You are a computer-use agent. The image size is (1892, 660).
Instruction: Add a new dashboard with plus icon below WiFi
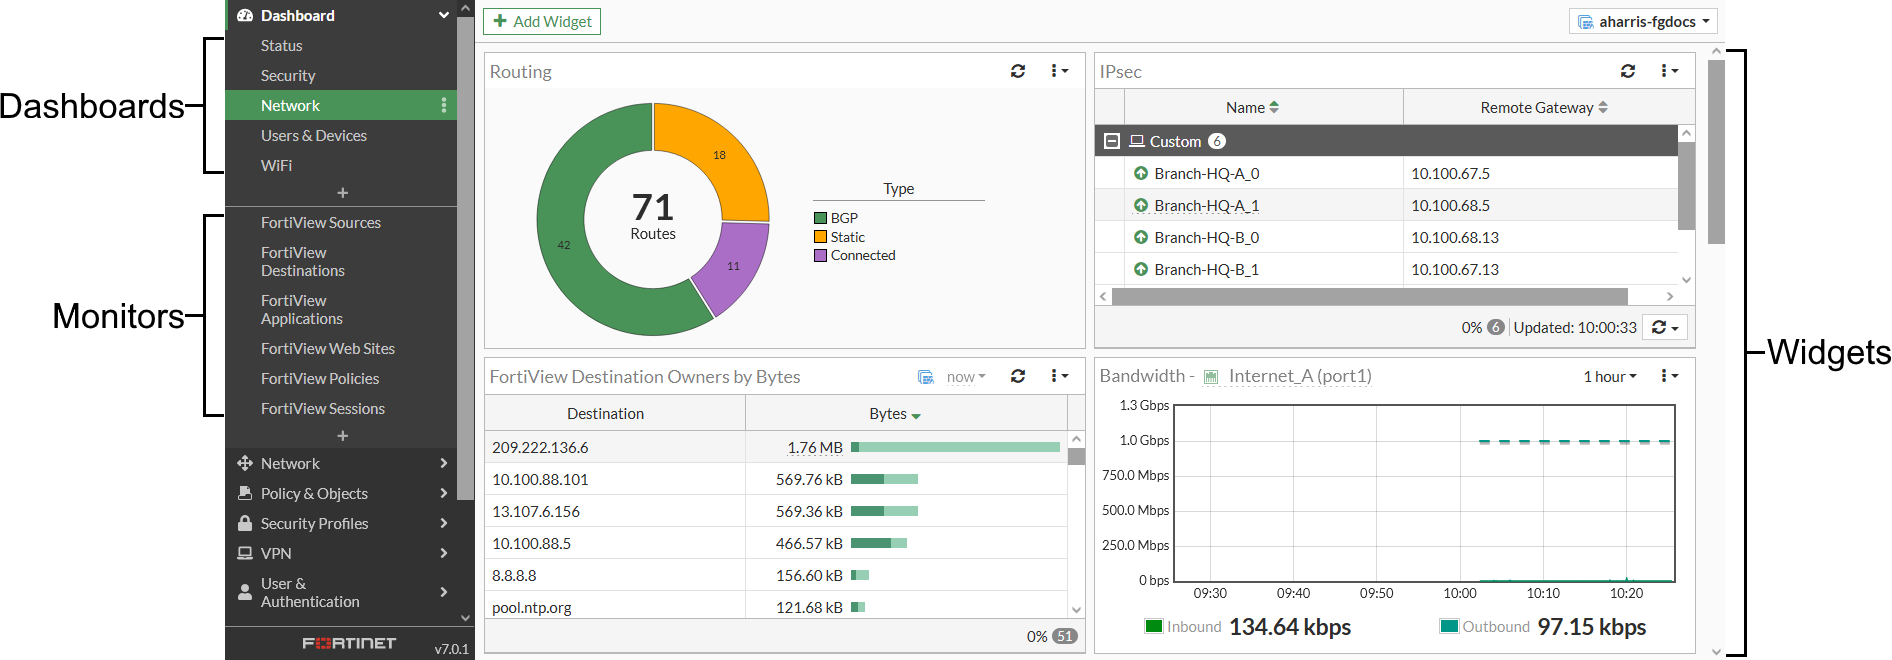(x=342, y=193)
